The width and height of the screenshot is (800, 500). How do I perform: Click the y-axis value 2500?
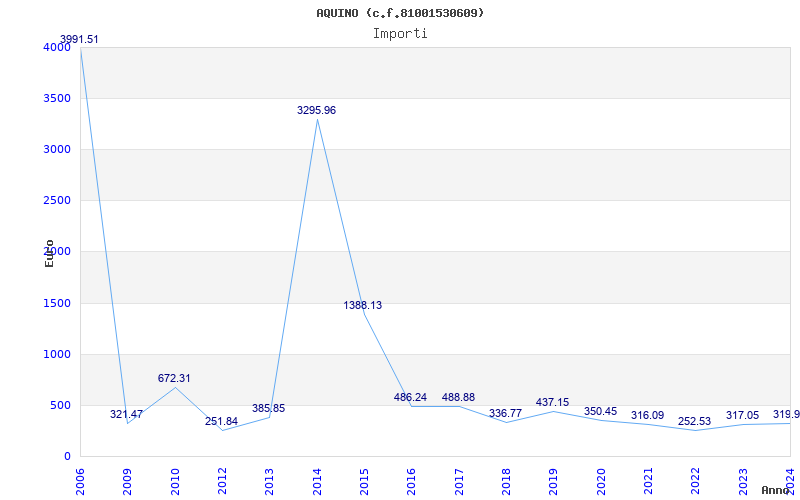pyautogui.click(x=57, y=201)
